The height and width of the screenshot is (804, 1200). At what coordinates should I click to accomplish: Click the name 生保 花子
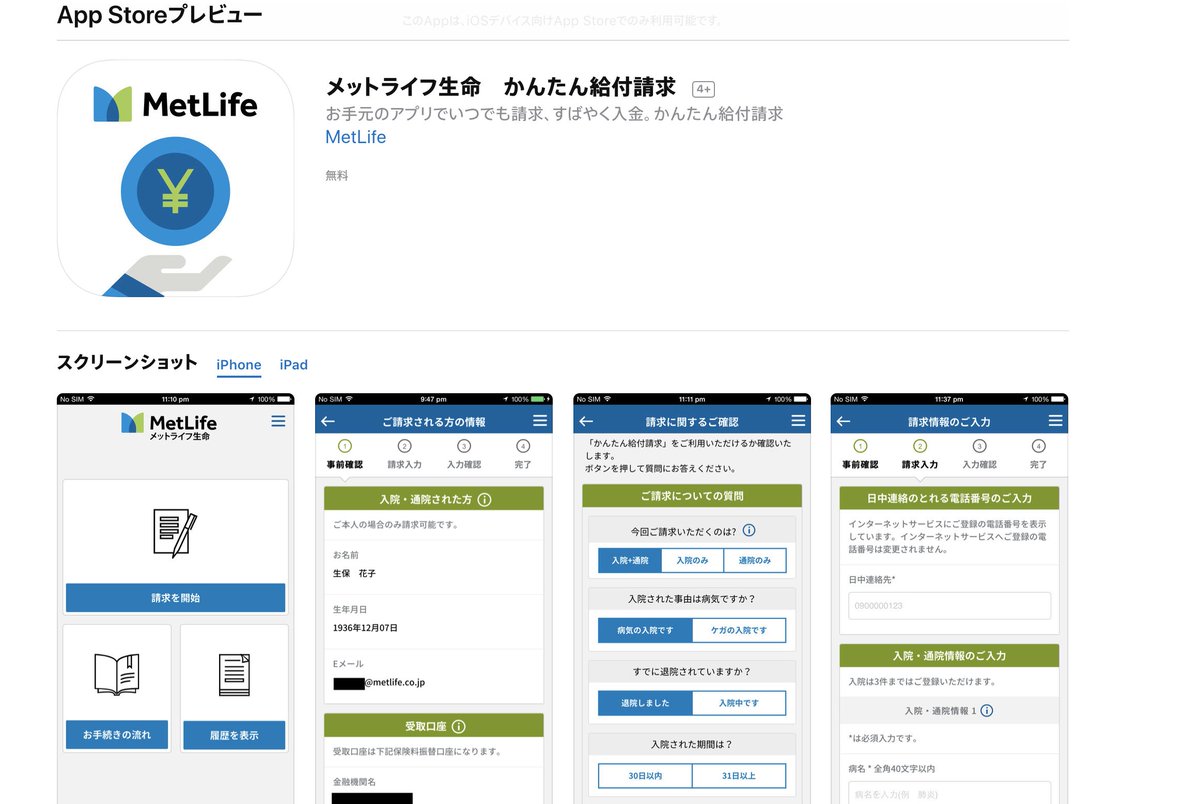click(355, 573)
